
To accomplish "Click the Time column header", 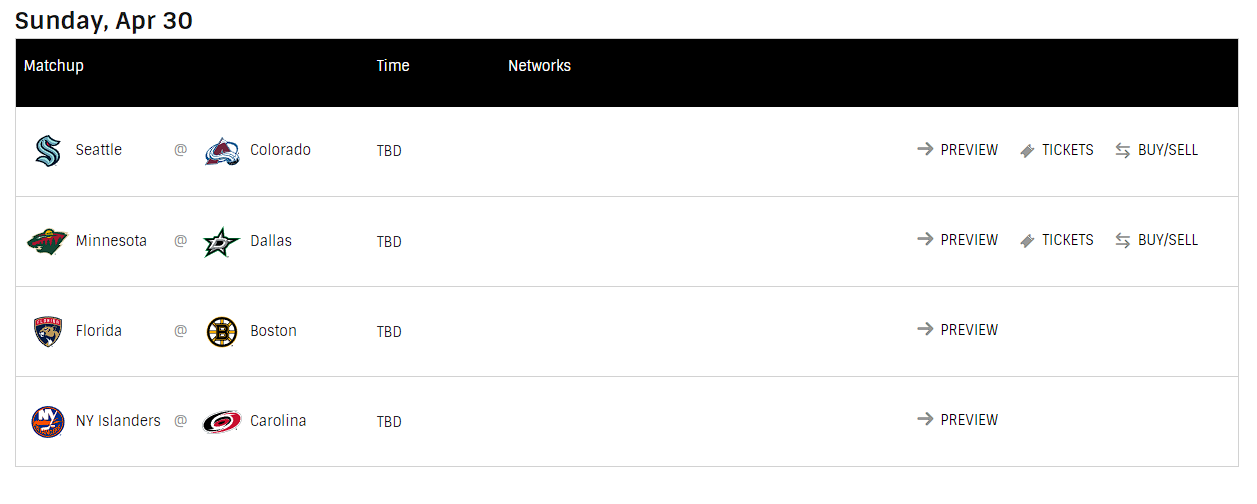I will 393,66.
